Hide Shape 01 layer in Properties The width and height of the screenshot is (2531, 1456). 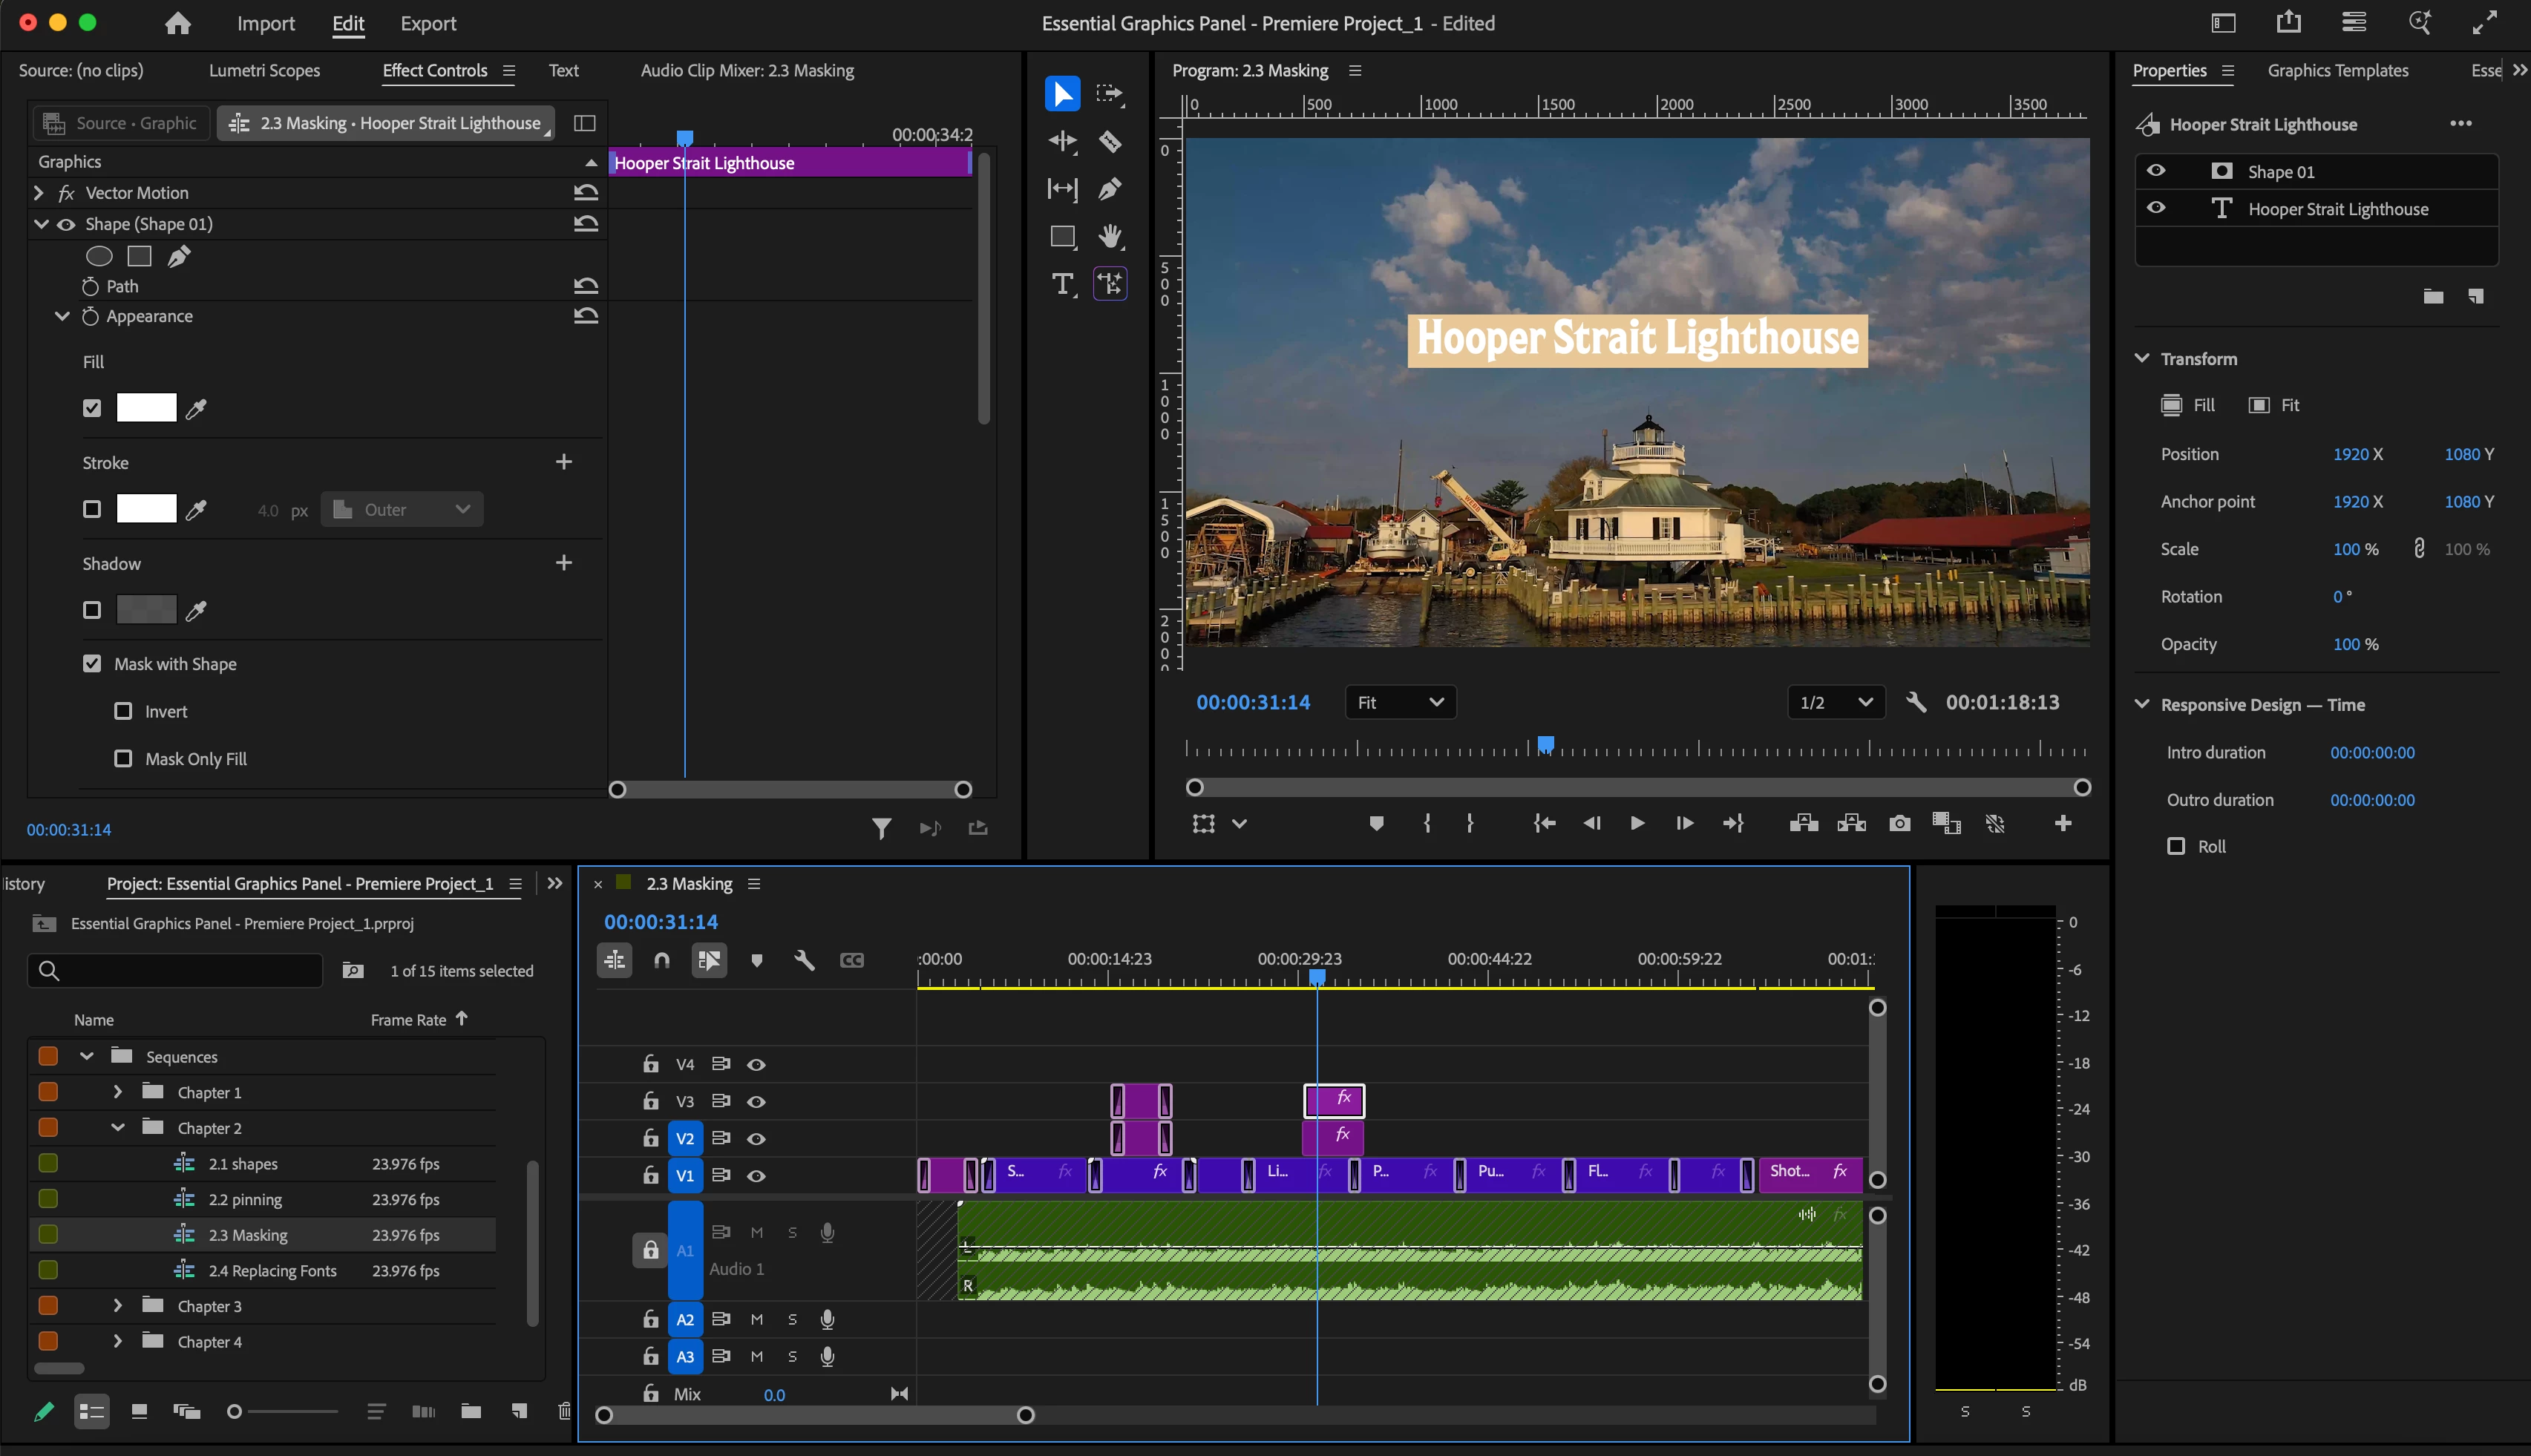tap(2156, 171)
